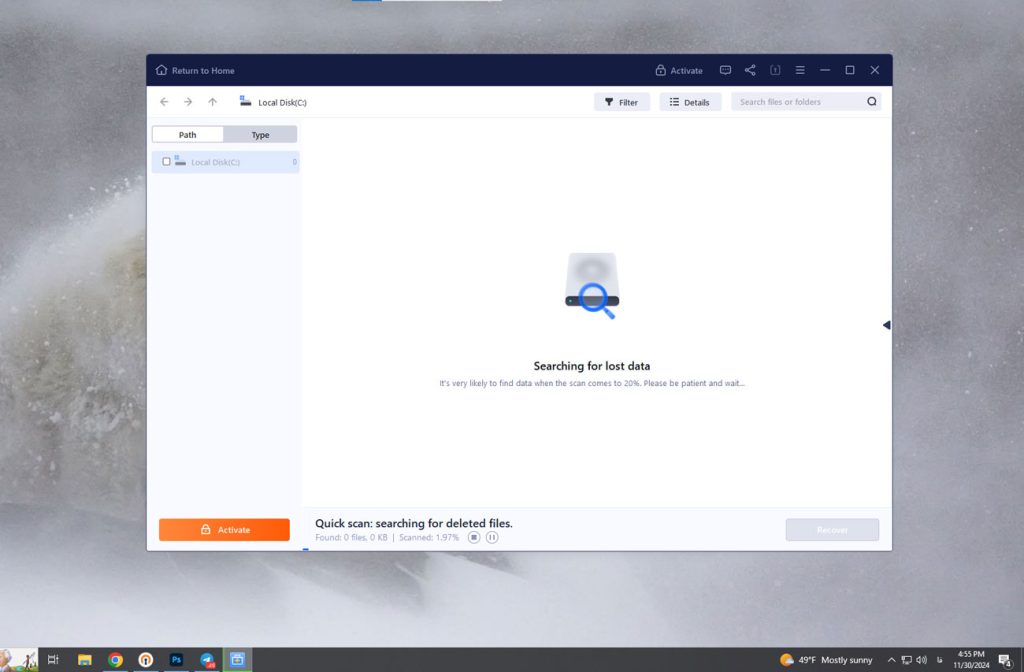Click the search magnifier icon

click(871, 102)
